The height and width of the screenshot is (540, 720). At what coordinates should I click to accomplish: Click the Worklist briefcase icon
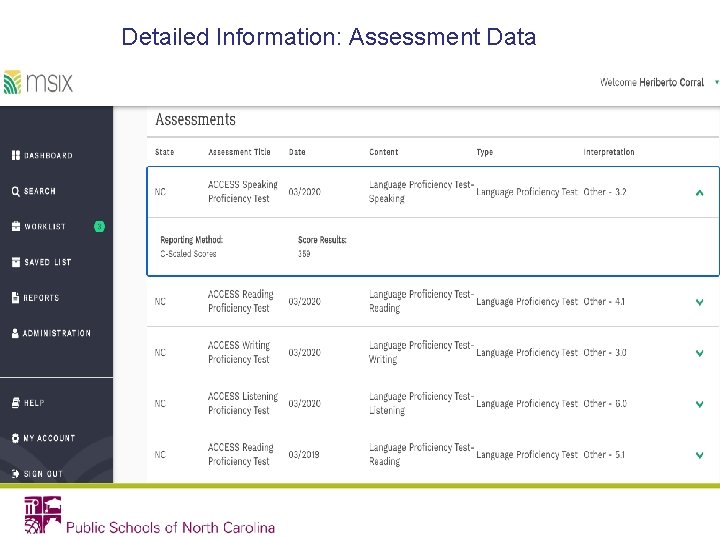[x=16, y=226]
